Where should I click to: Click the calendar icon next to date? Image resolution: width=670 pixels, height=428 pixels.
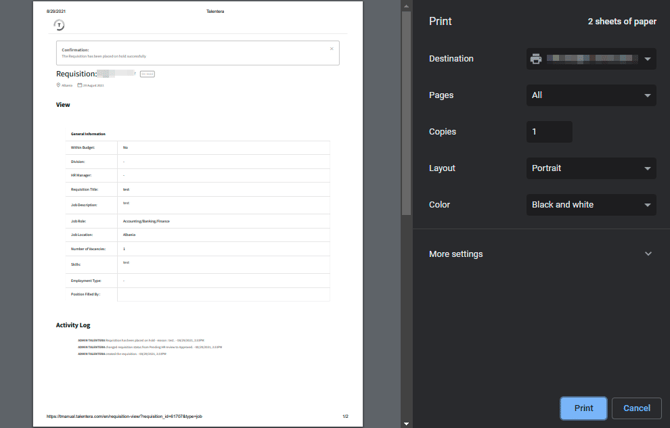coord(80,85)
